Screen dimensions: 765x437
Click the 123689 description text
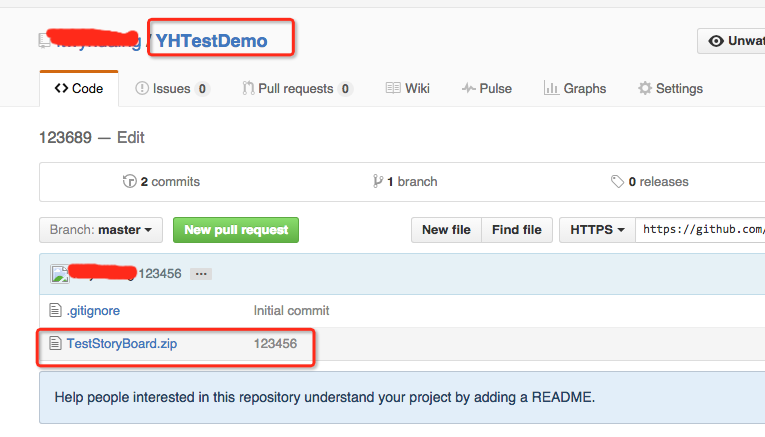click(x=65, y=138)
